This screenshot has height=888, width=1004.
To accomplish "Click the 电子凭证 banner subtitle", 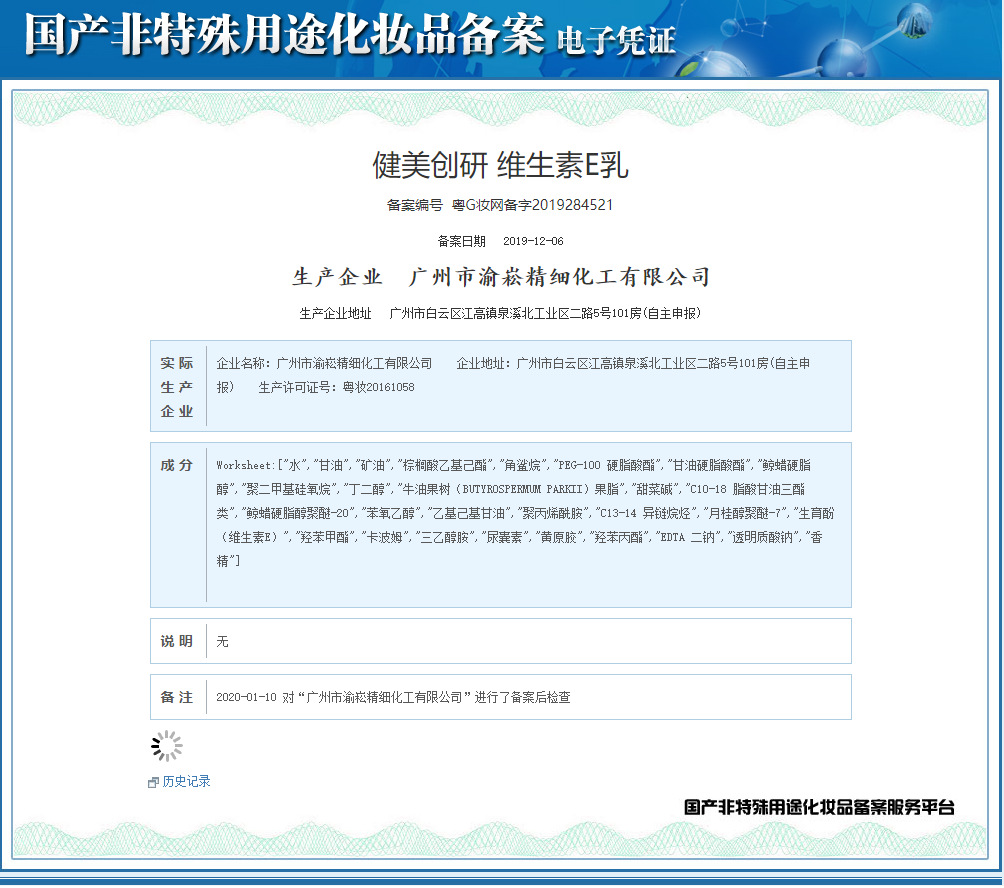I will click(617, 40).
